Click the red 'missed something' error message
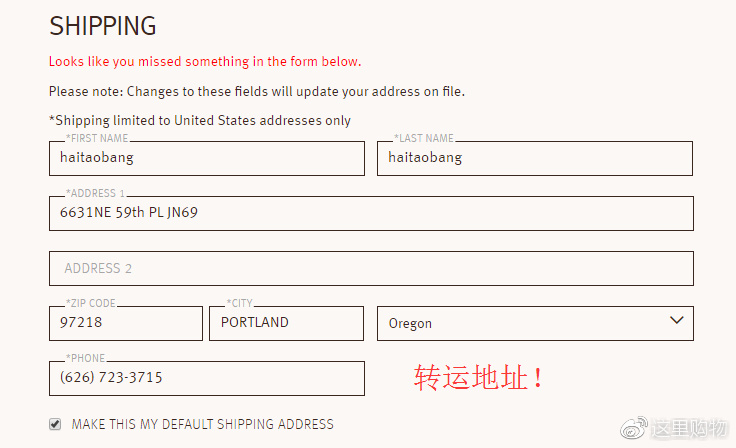Image resolution: width=736 pixels, height=448 pixels. click(x=205, y=62)
